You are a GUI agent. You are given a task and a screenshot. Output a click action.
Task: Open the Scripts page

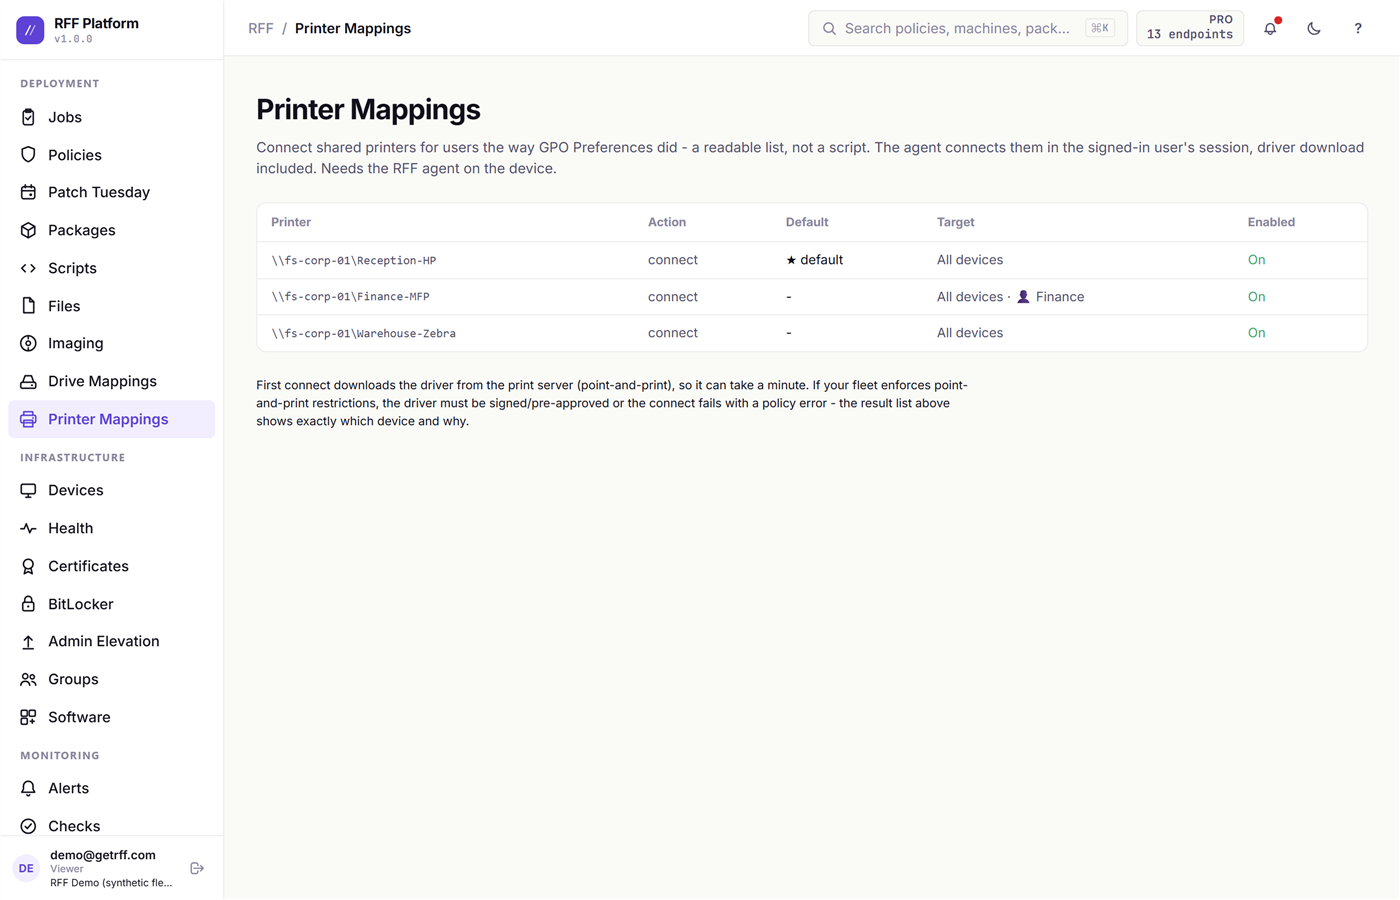pyautogui.click(x=111, y=268)
